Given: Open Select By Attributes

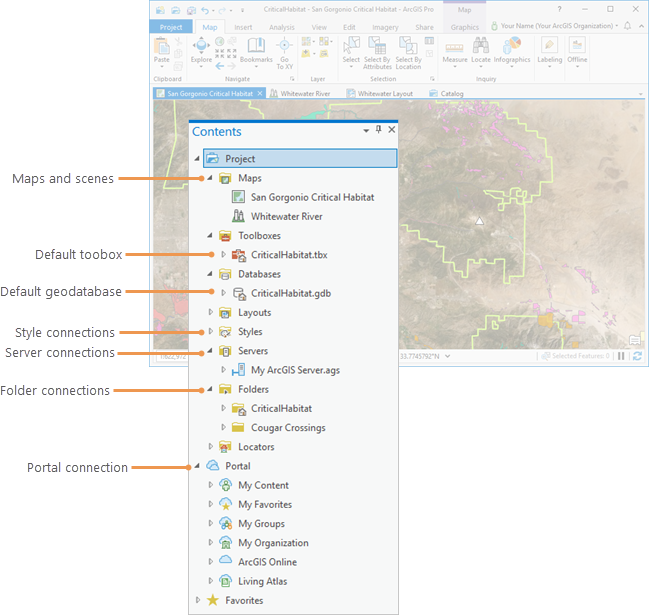Looking at the screenshot, I should pos(377,53).
